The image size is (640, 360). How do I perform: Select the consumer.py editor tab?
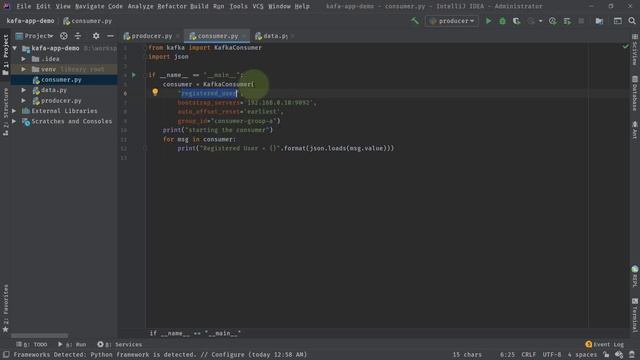pos(217,36)
